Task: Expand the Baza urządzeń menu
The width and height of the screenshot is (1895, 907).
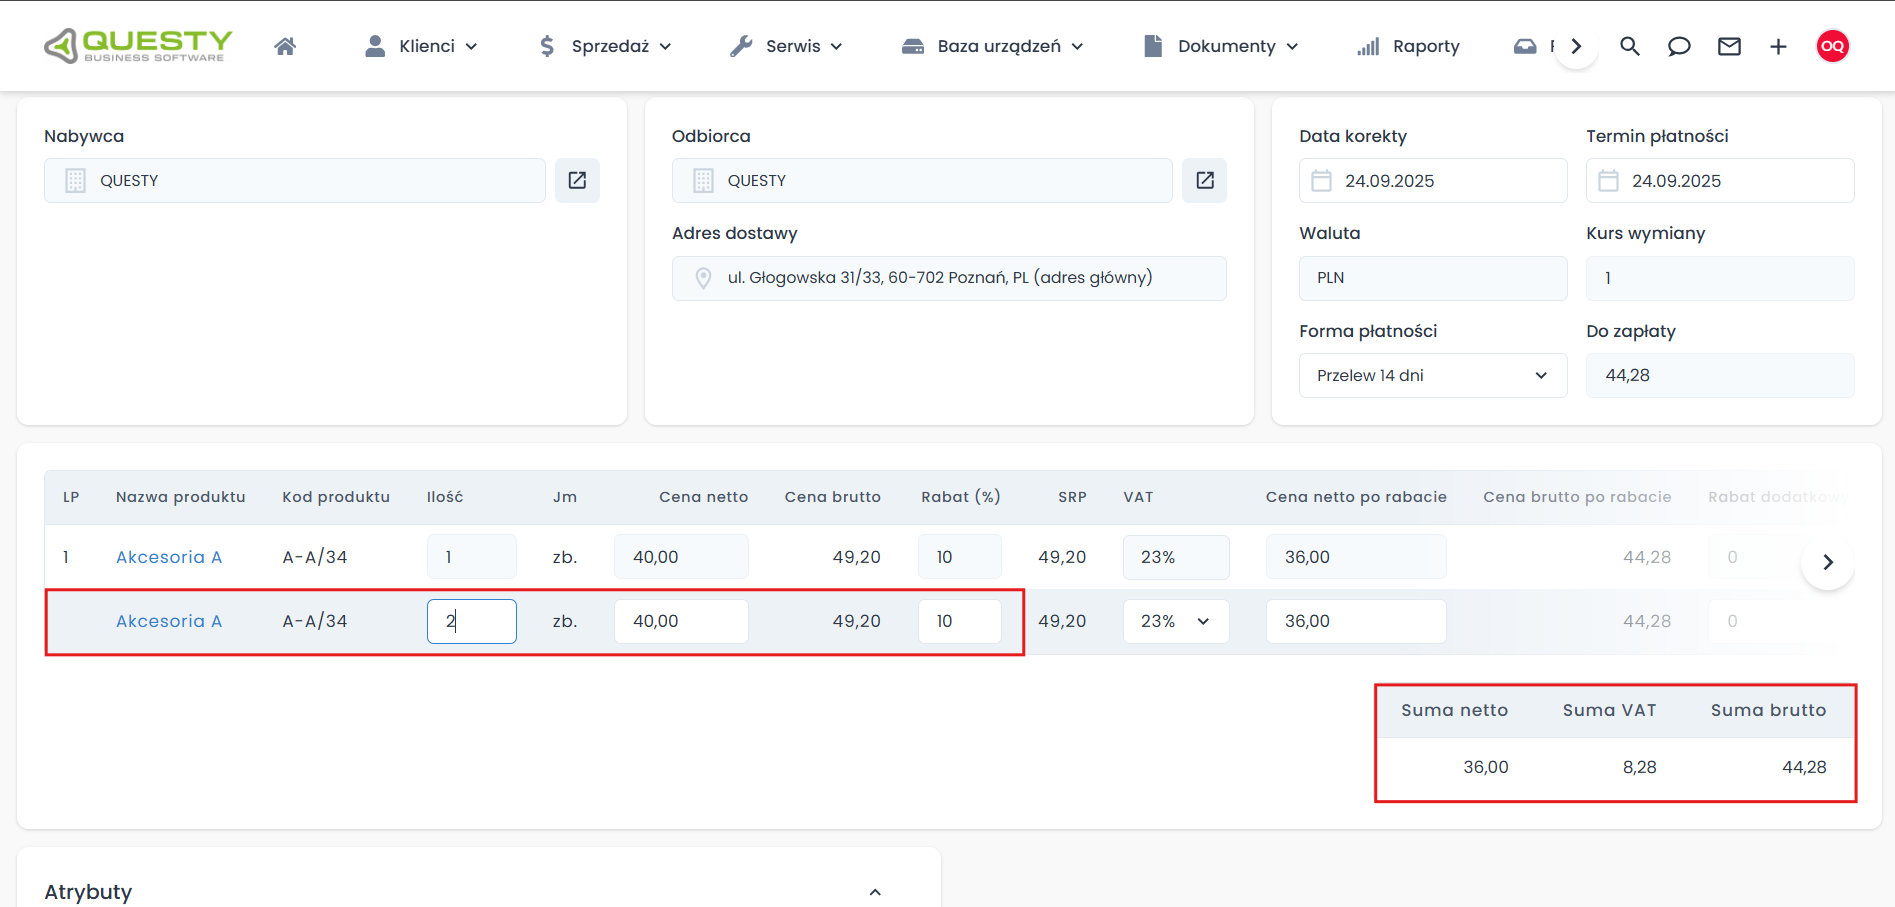Action: click(x=993, y=46)
